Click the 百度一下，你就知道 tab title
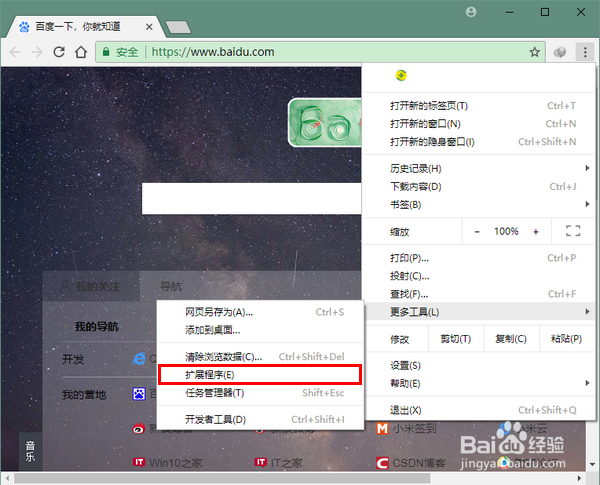Image resolution: width=600 pixels, height=485 pixels. pos(78,26)
